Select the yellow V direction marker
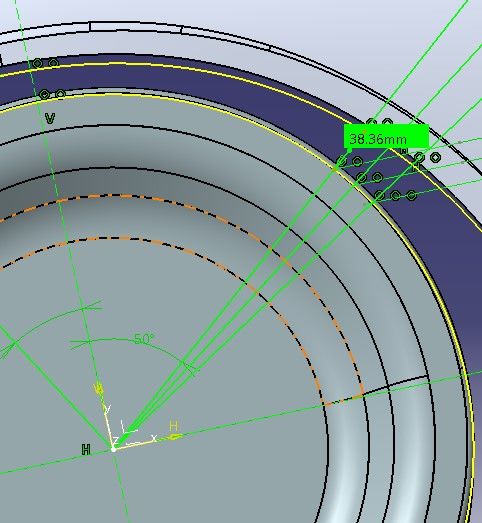Screen dimensions: 482x523 (x=99, y=389)
